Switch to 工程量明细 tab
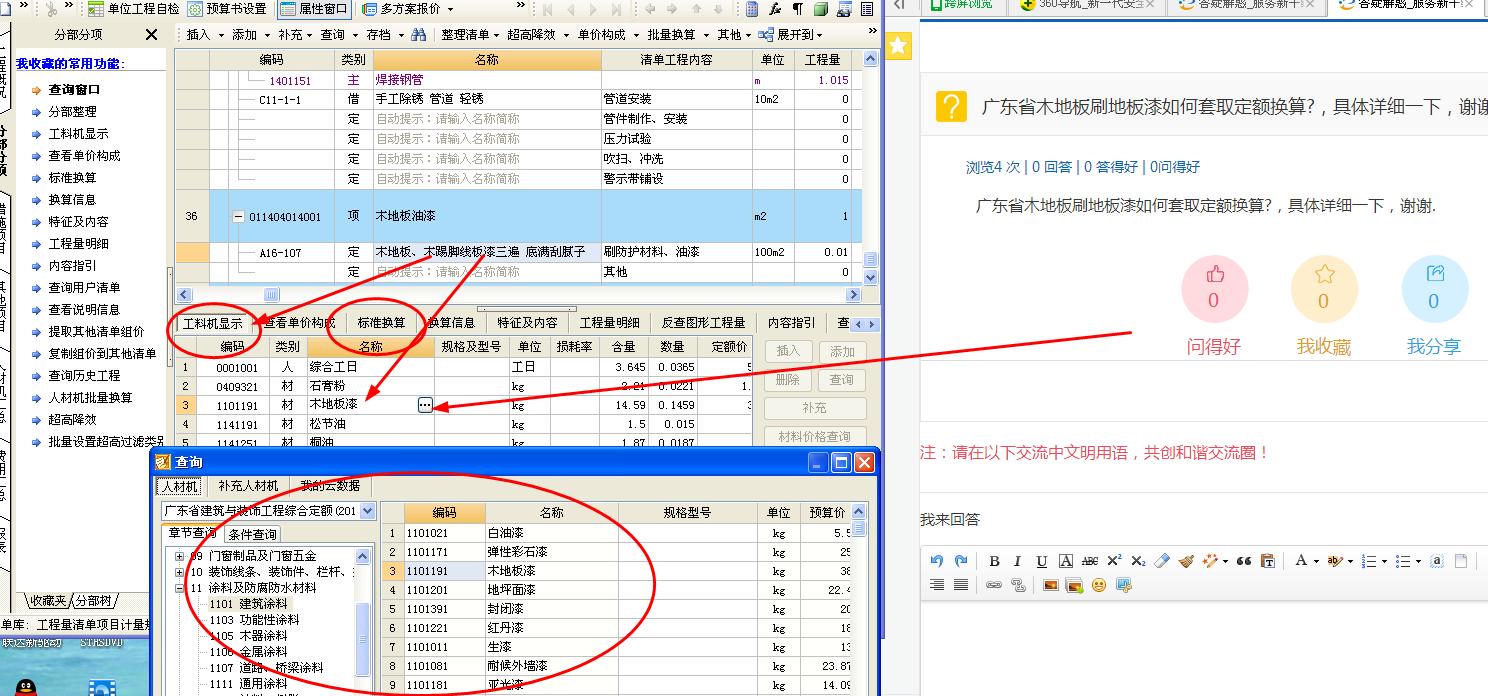The height and width of the screenshot is (696, 1488). 610,323
